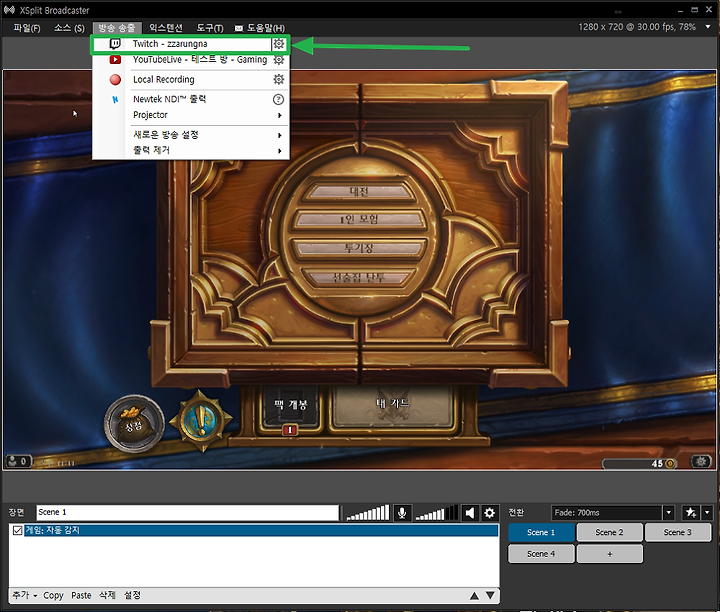Click the Twitch logo icon
720x612 pixels.
point(115,44)
